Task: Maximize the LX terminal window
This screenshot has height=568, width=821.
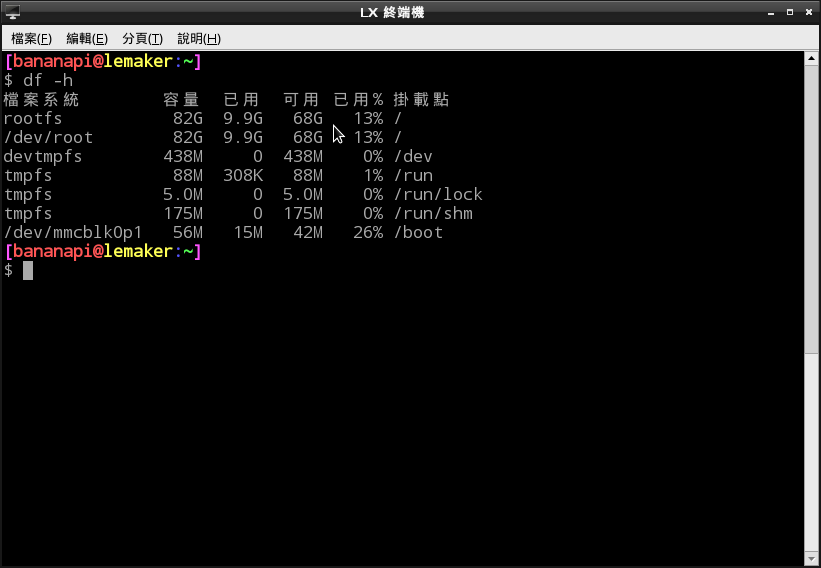Action: click(790, 12)
